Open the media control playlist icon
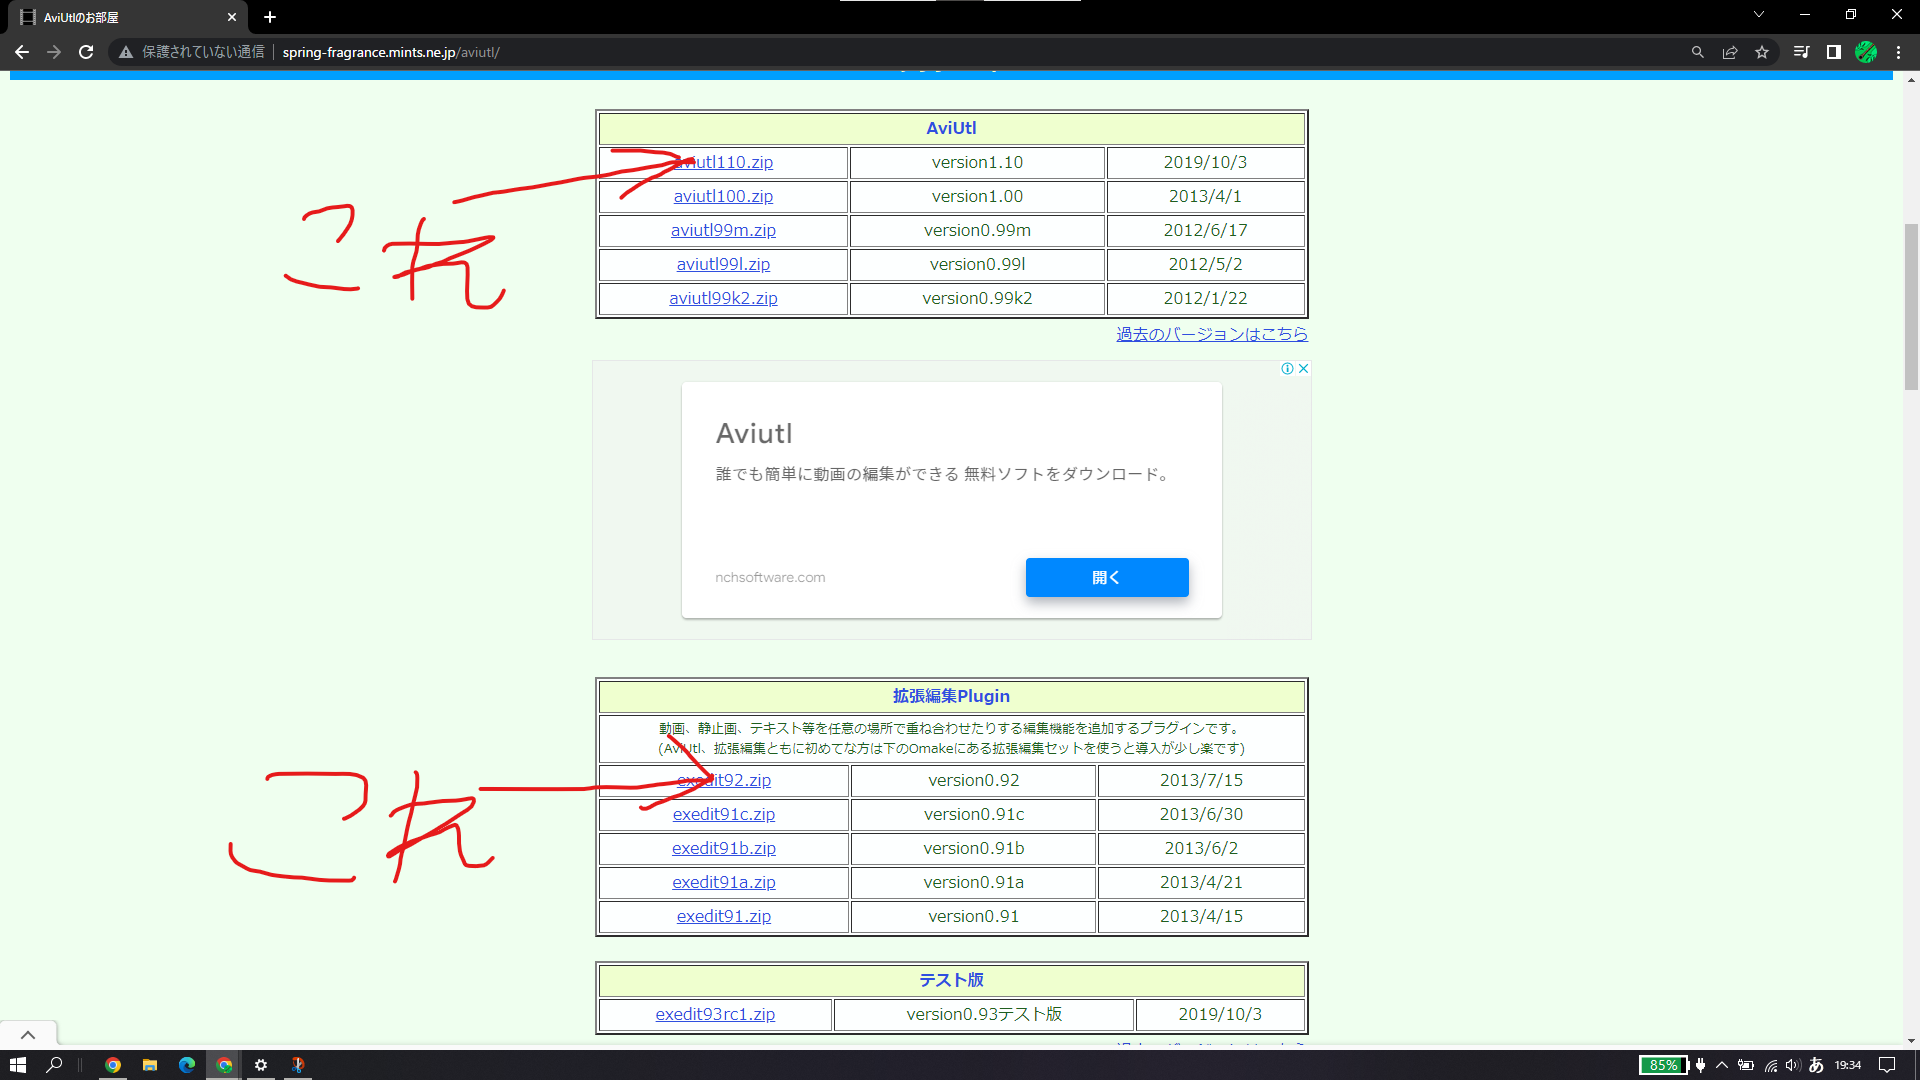Image resolution: width=1920 pixels, height=1080 pixels. coord(1801,52)
